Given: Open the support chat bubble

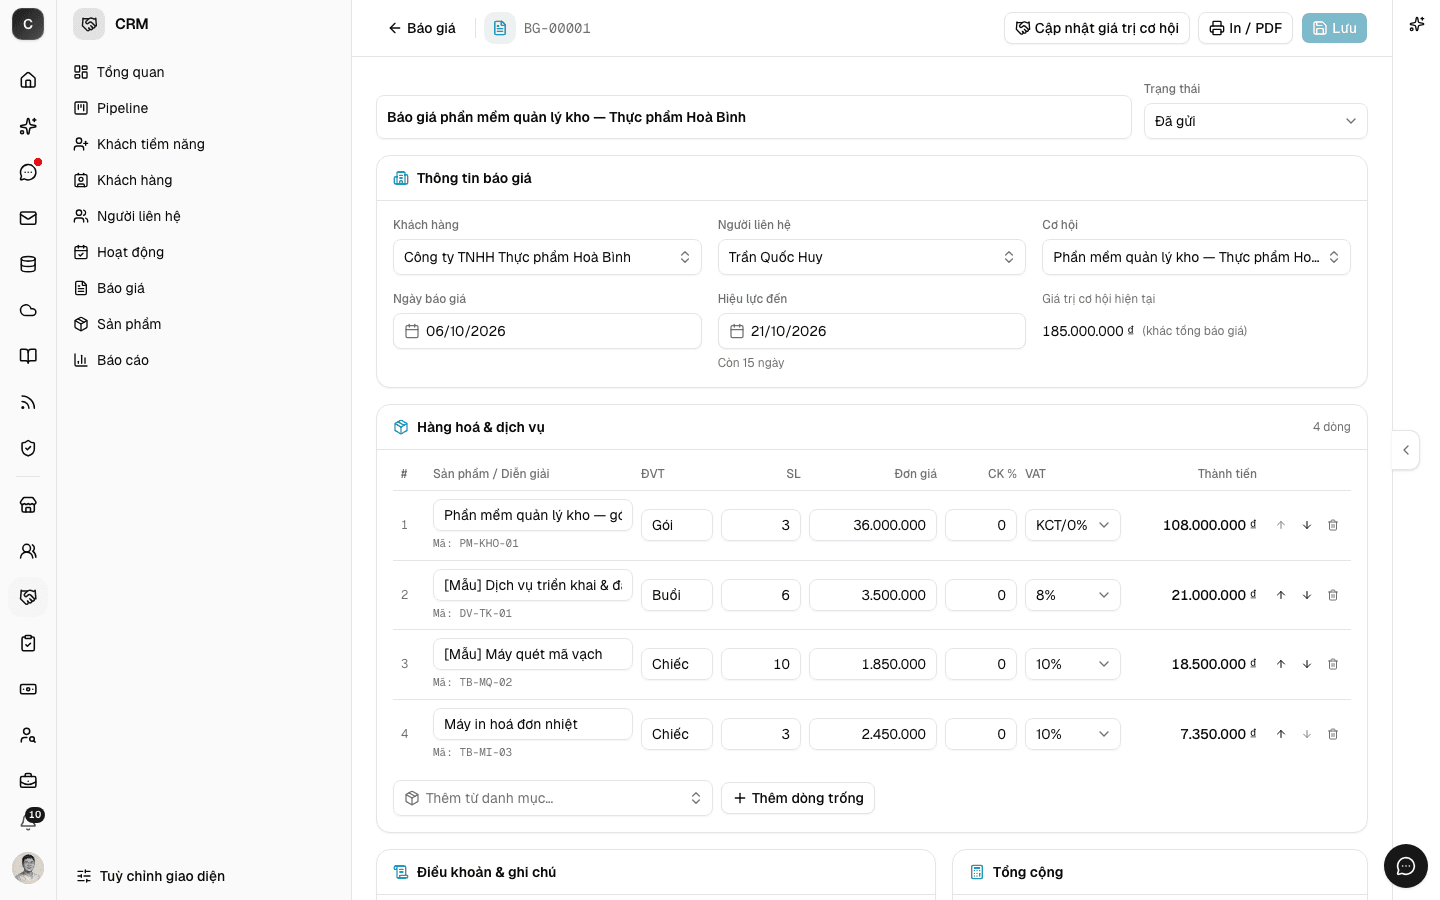Looking at the screenshot, I should pyautogui.click(x=1406, y=866).
